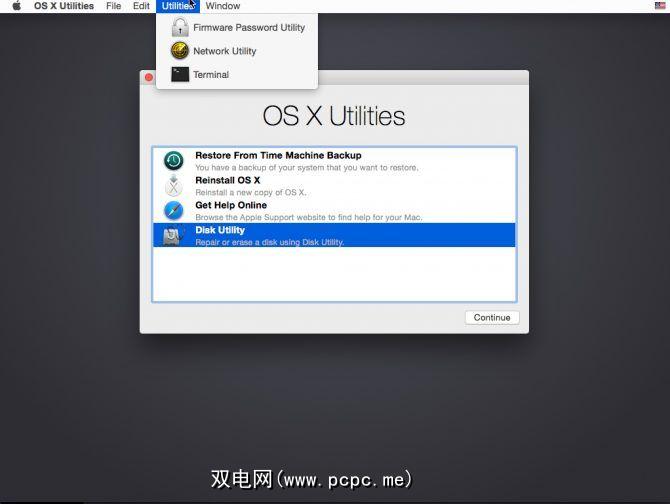The image size is (670, 504).
Task: Click the Terminal black window icon
Action: [x=180, y=74]
